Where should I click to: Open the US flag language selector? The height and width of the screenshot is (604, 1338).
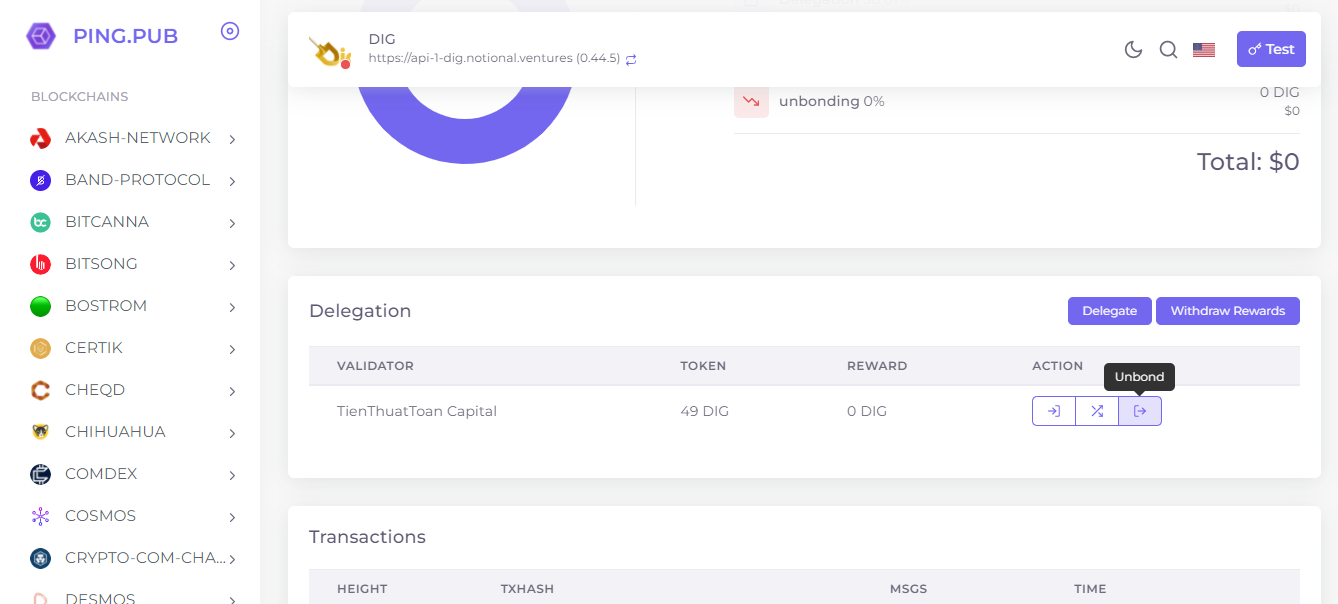pyautogui.click(x=1204, y=50)
